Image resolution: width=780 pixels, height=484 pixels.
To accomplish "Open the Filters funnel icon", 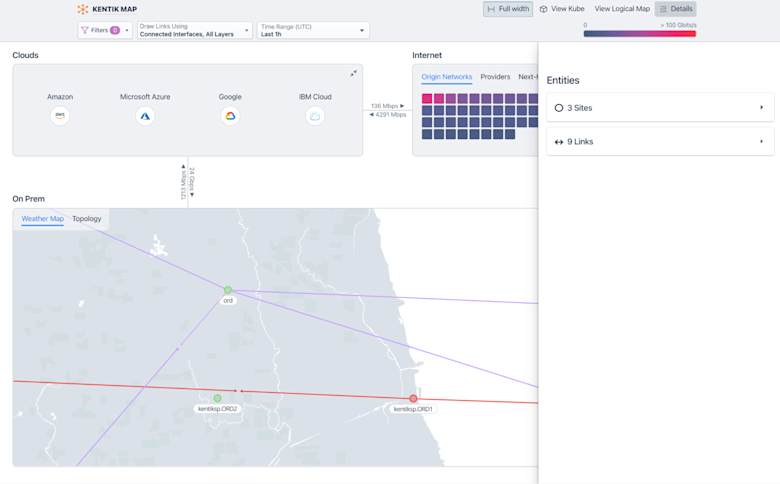I will point(85,30).
